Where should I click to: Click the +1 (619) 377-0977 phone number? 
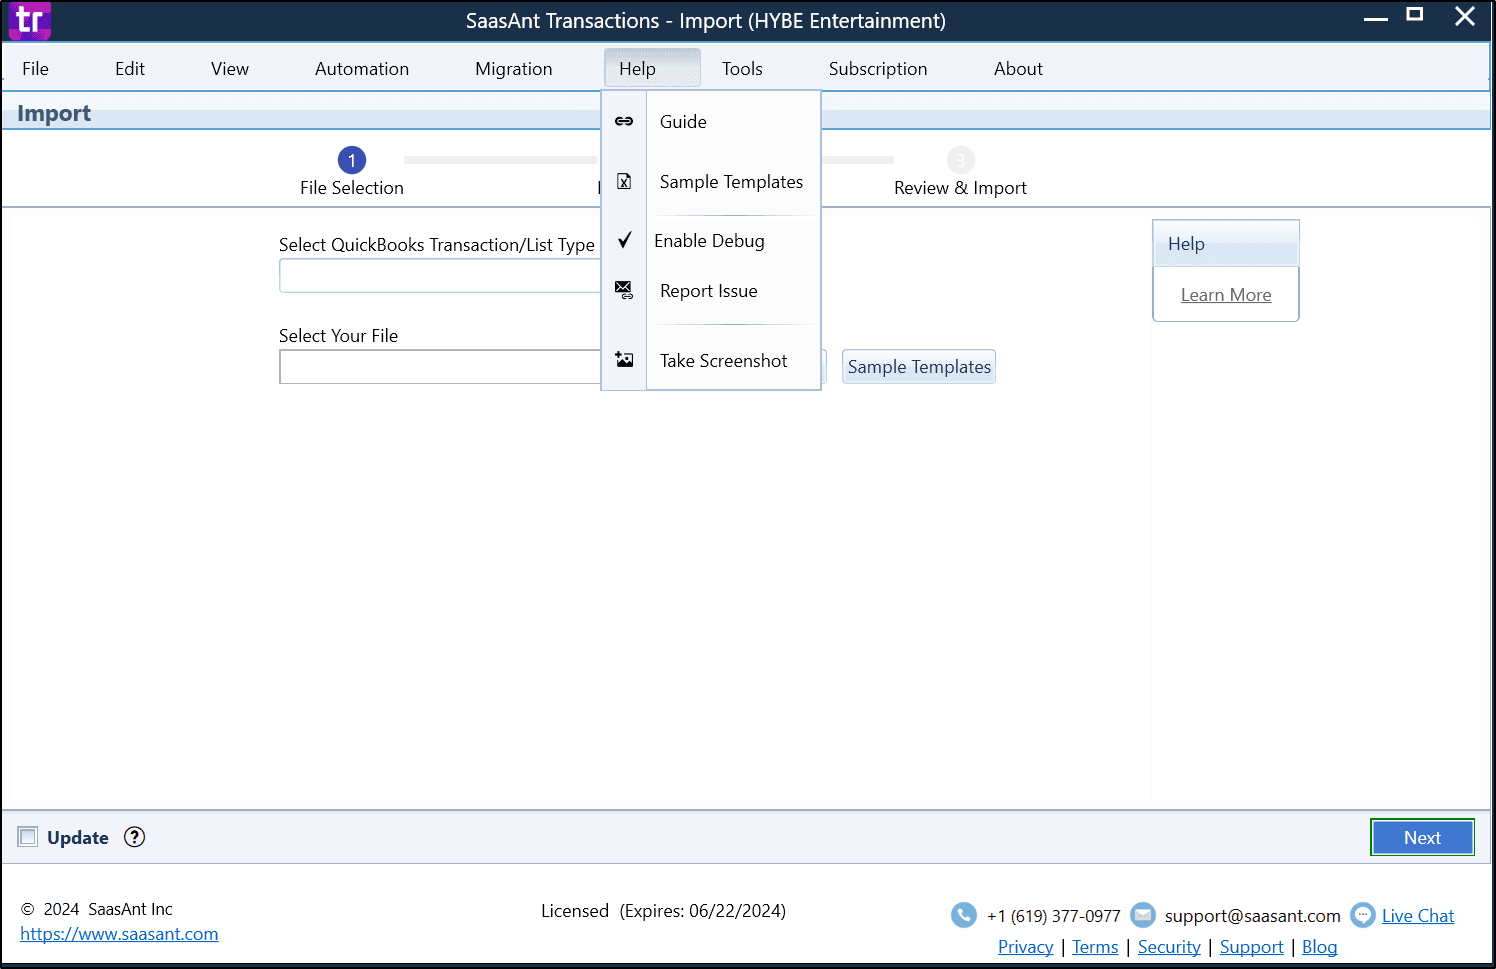coord(1054,916)
